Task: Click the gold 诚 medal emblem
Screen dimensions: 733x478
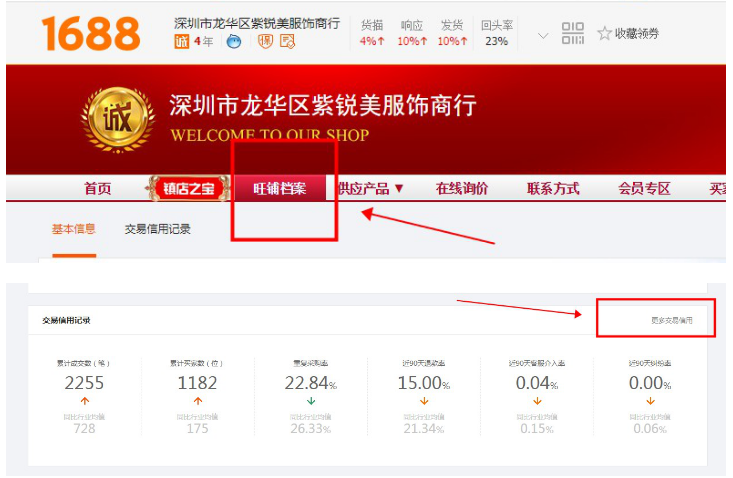Action: (x=118, y=119)
